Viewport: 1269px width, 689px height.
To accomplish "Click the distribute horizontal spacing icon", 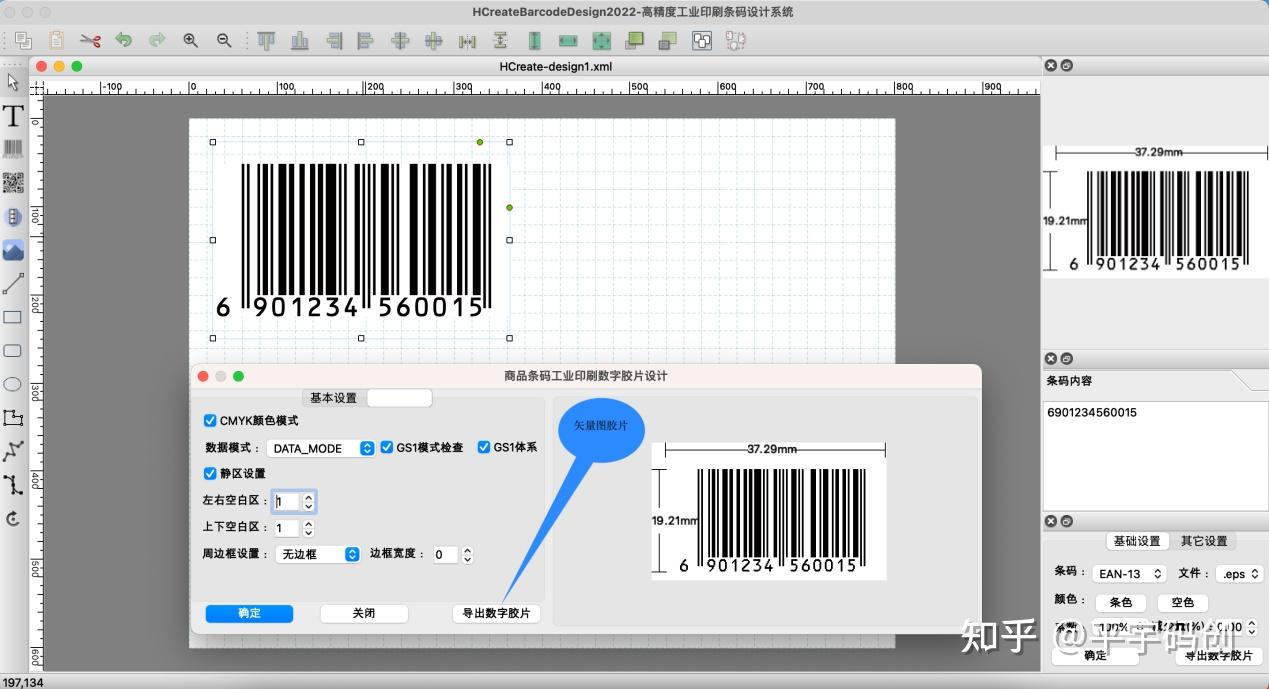I will pos(467,41).
